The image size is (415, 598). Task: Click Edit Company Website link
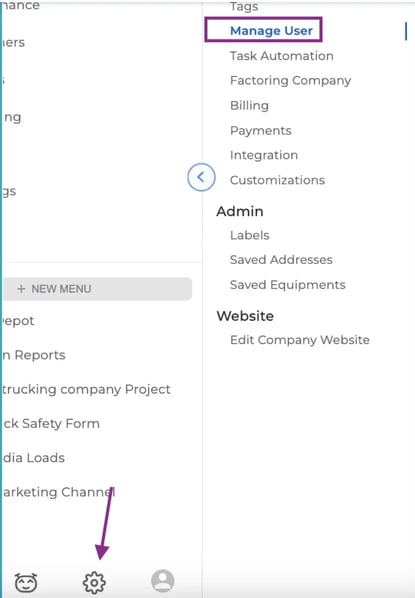[300, 340]
